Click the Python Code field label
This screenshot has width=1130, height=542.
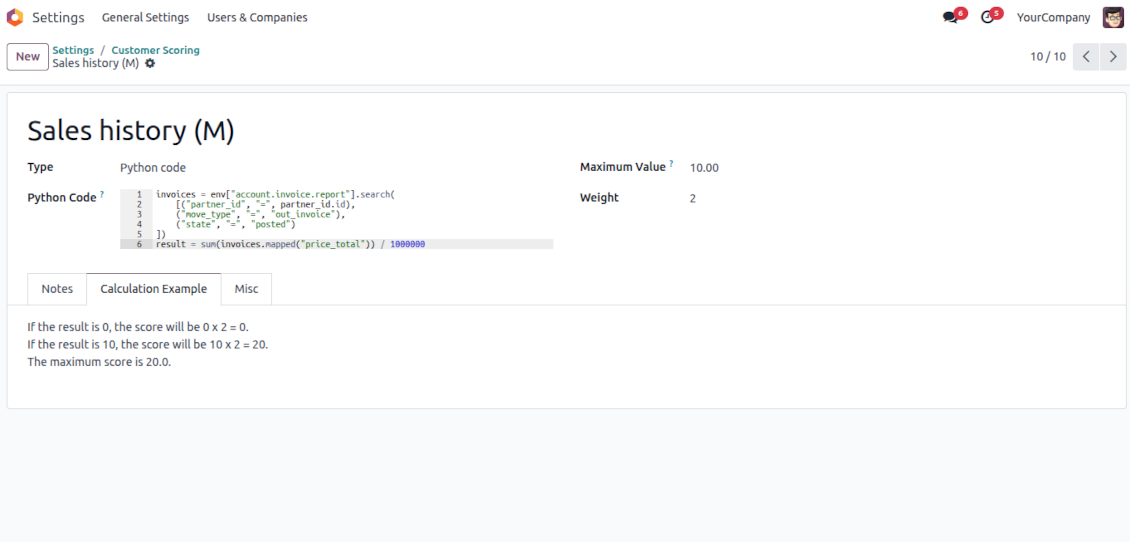(62, 197)
